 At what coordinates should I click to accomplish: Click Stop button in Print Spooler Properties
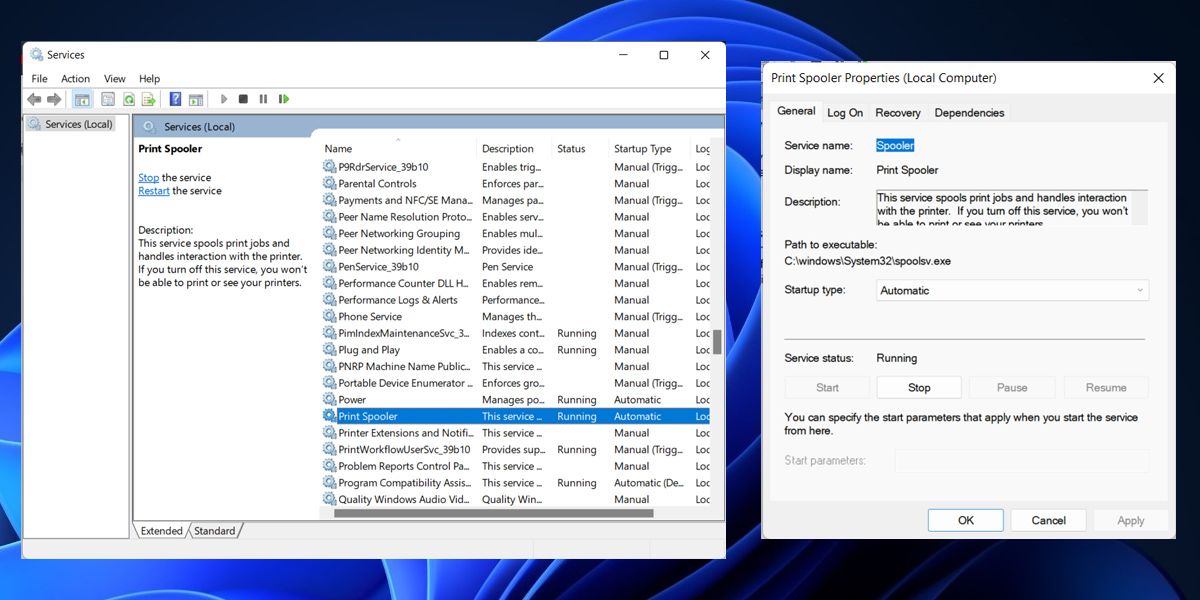919,388
